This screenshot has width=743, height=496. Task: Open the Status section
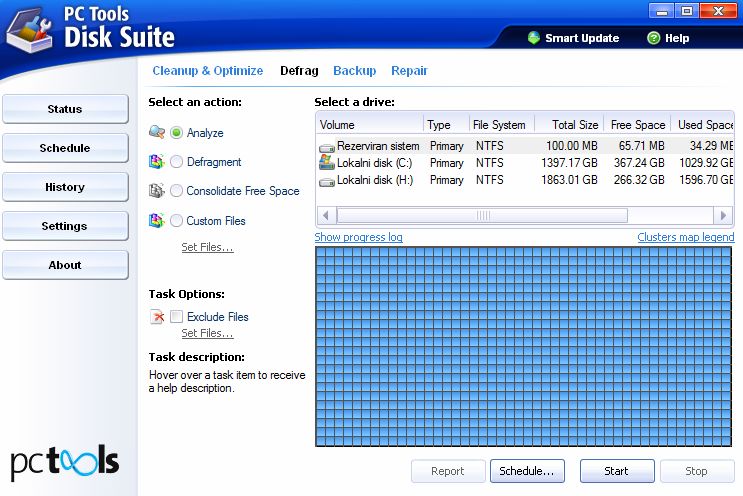(x=65, y=109)
